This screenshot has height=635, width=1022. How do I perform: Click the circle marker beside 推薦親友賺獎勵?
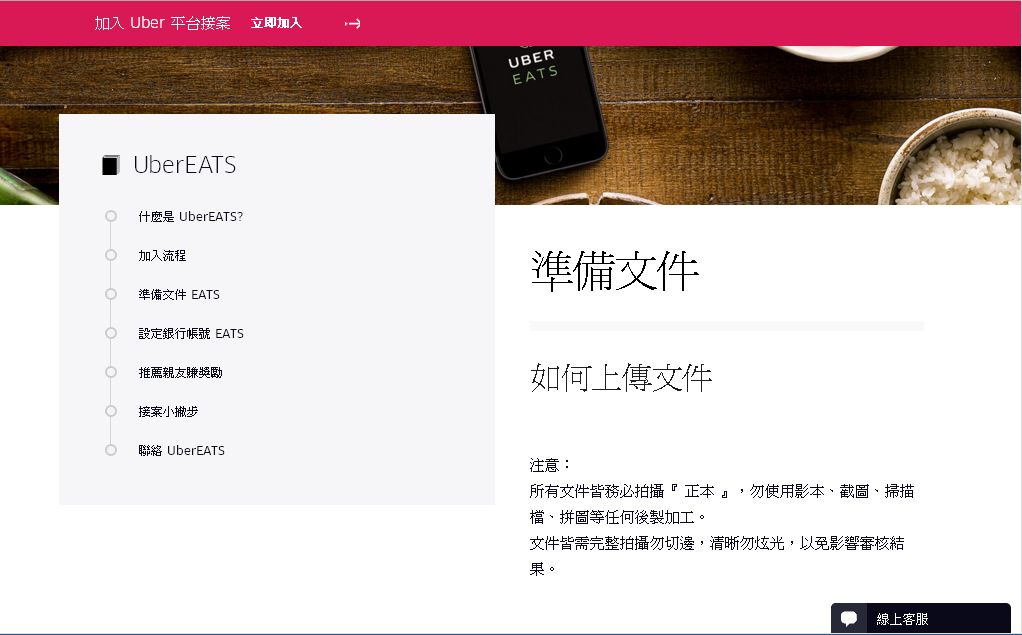coord(111,372)
